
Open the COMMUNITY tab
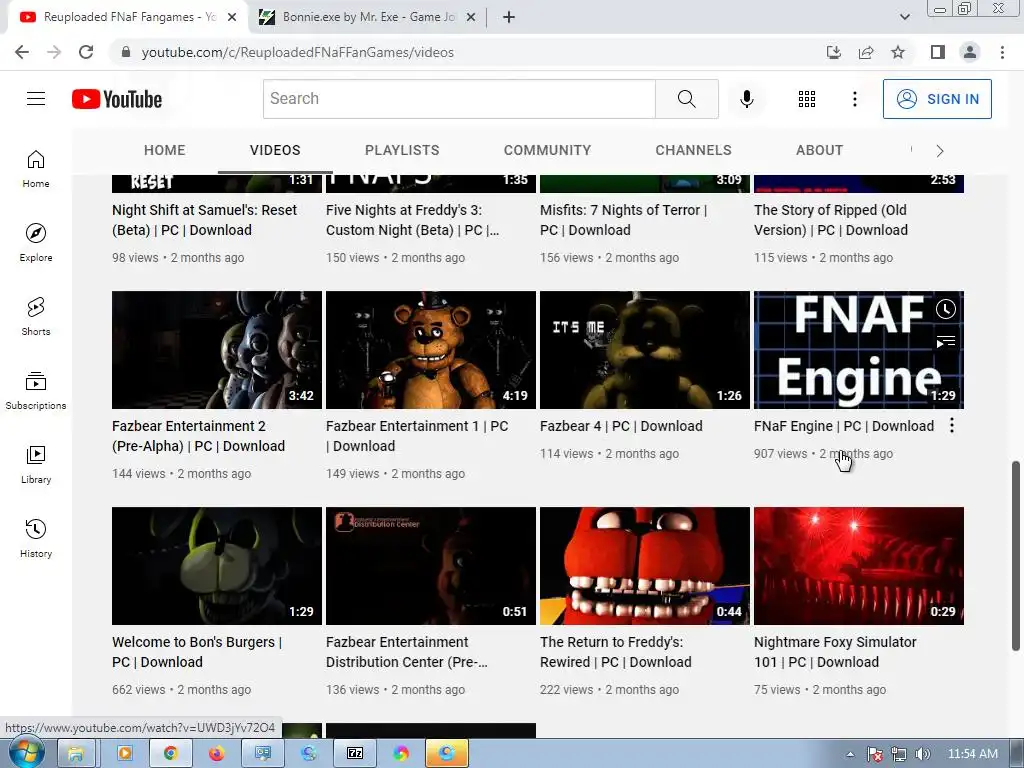[547, 150]
